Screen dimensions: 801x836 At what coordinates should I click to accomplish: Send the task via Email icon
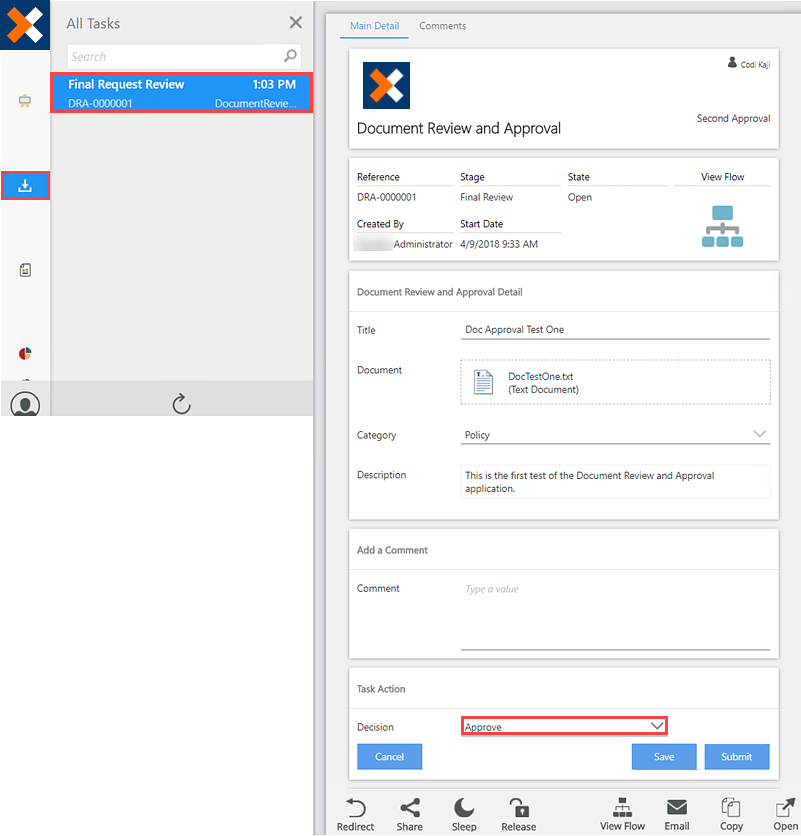(677, 808)
